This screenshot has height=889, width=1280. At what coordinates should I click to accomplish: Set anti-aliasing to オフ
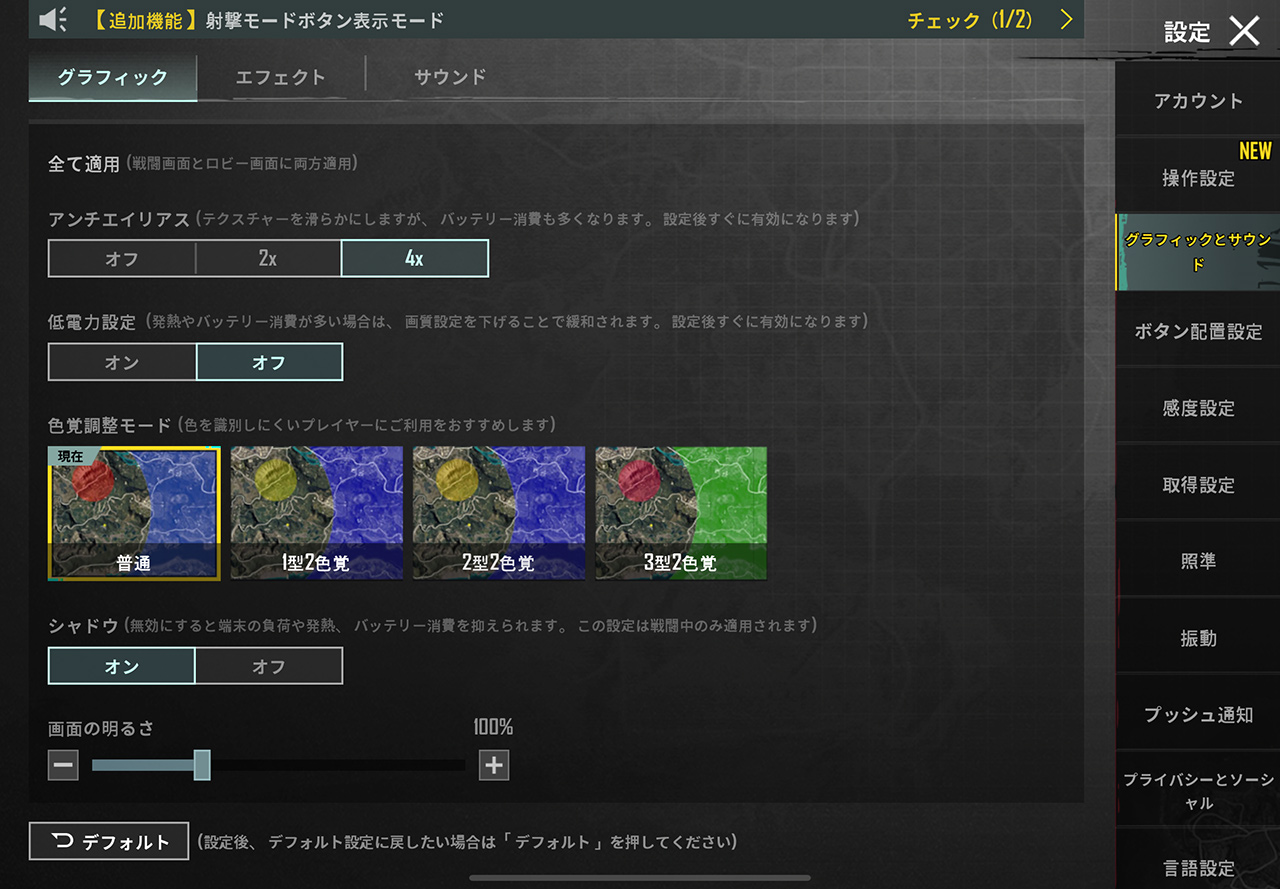click(122, 258)
